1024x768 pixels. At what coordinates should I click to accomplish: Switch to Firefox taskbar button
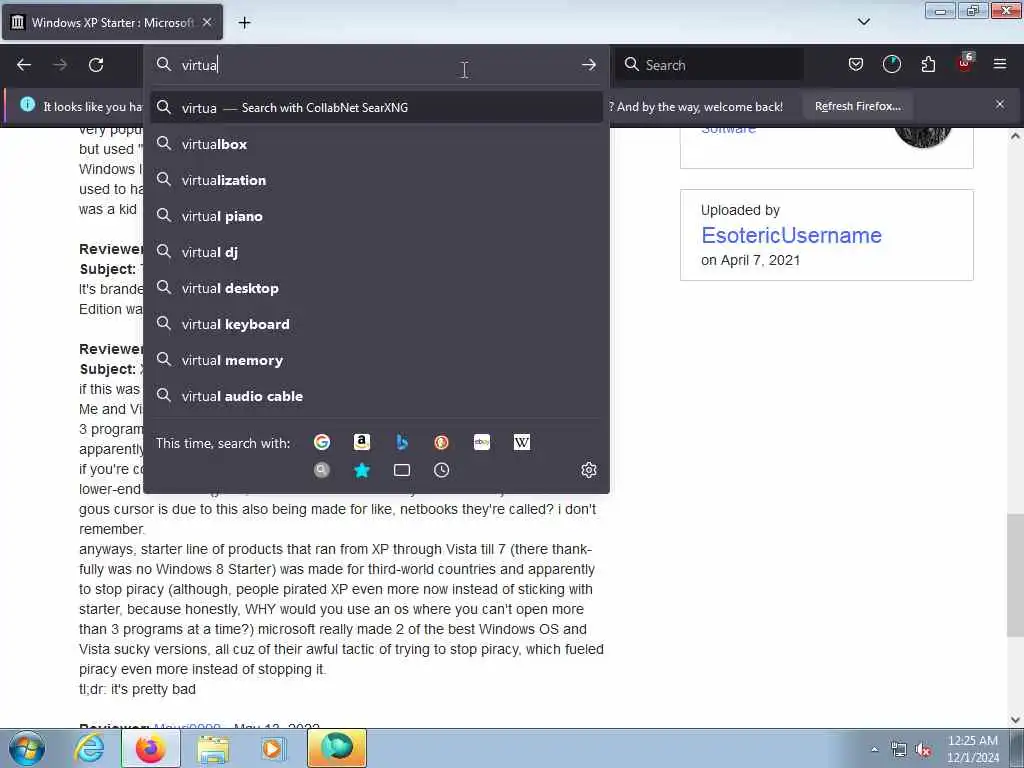[151, 748]
